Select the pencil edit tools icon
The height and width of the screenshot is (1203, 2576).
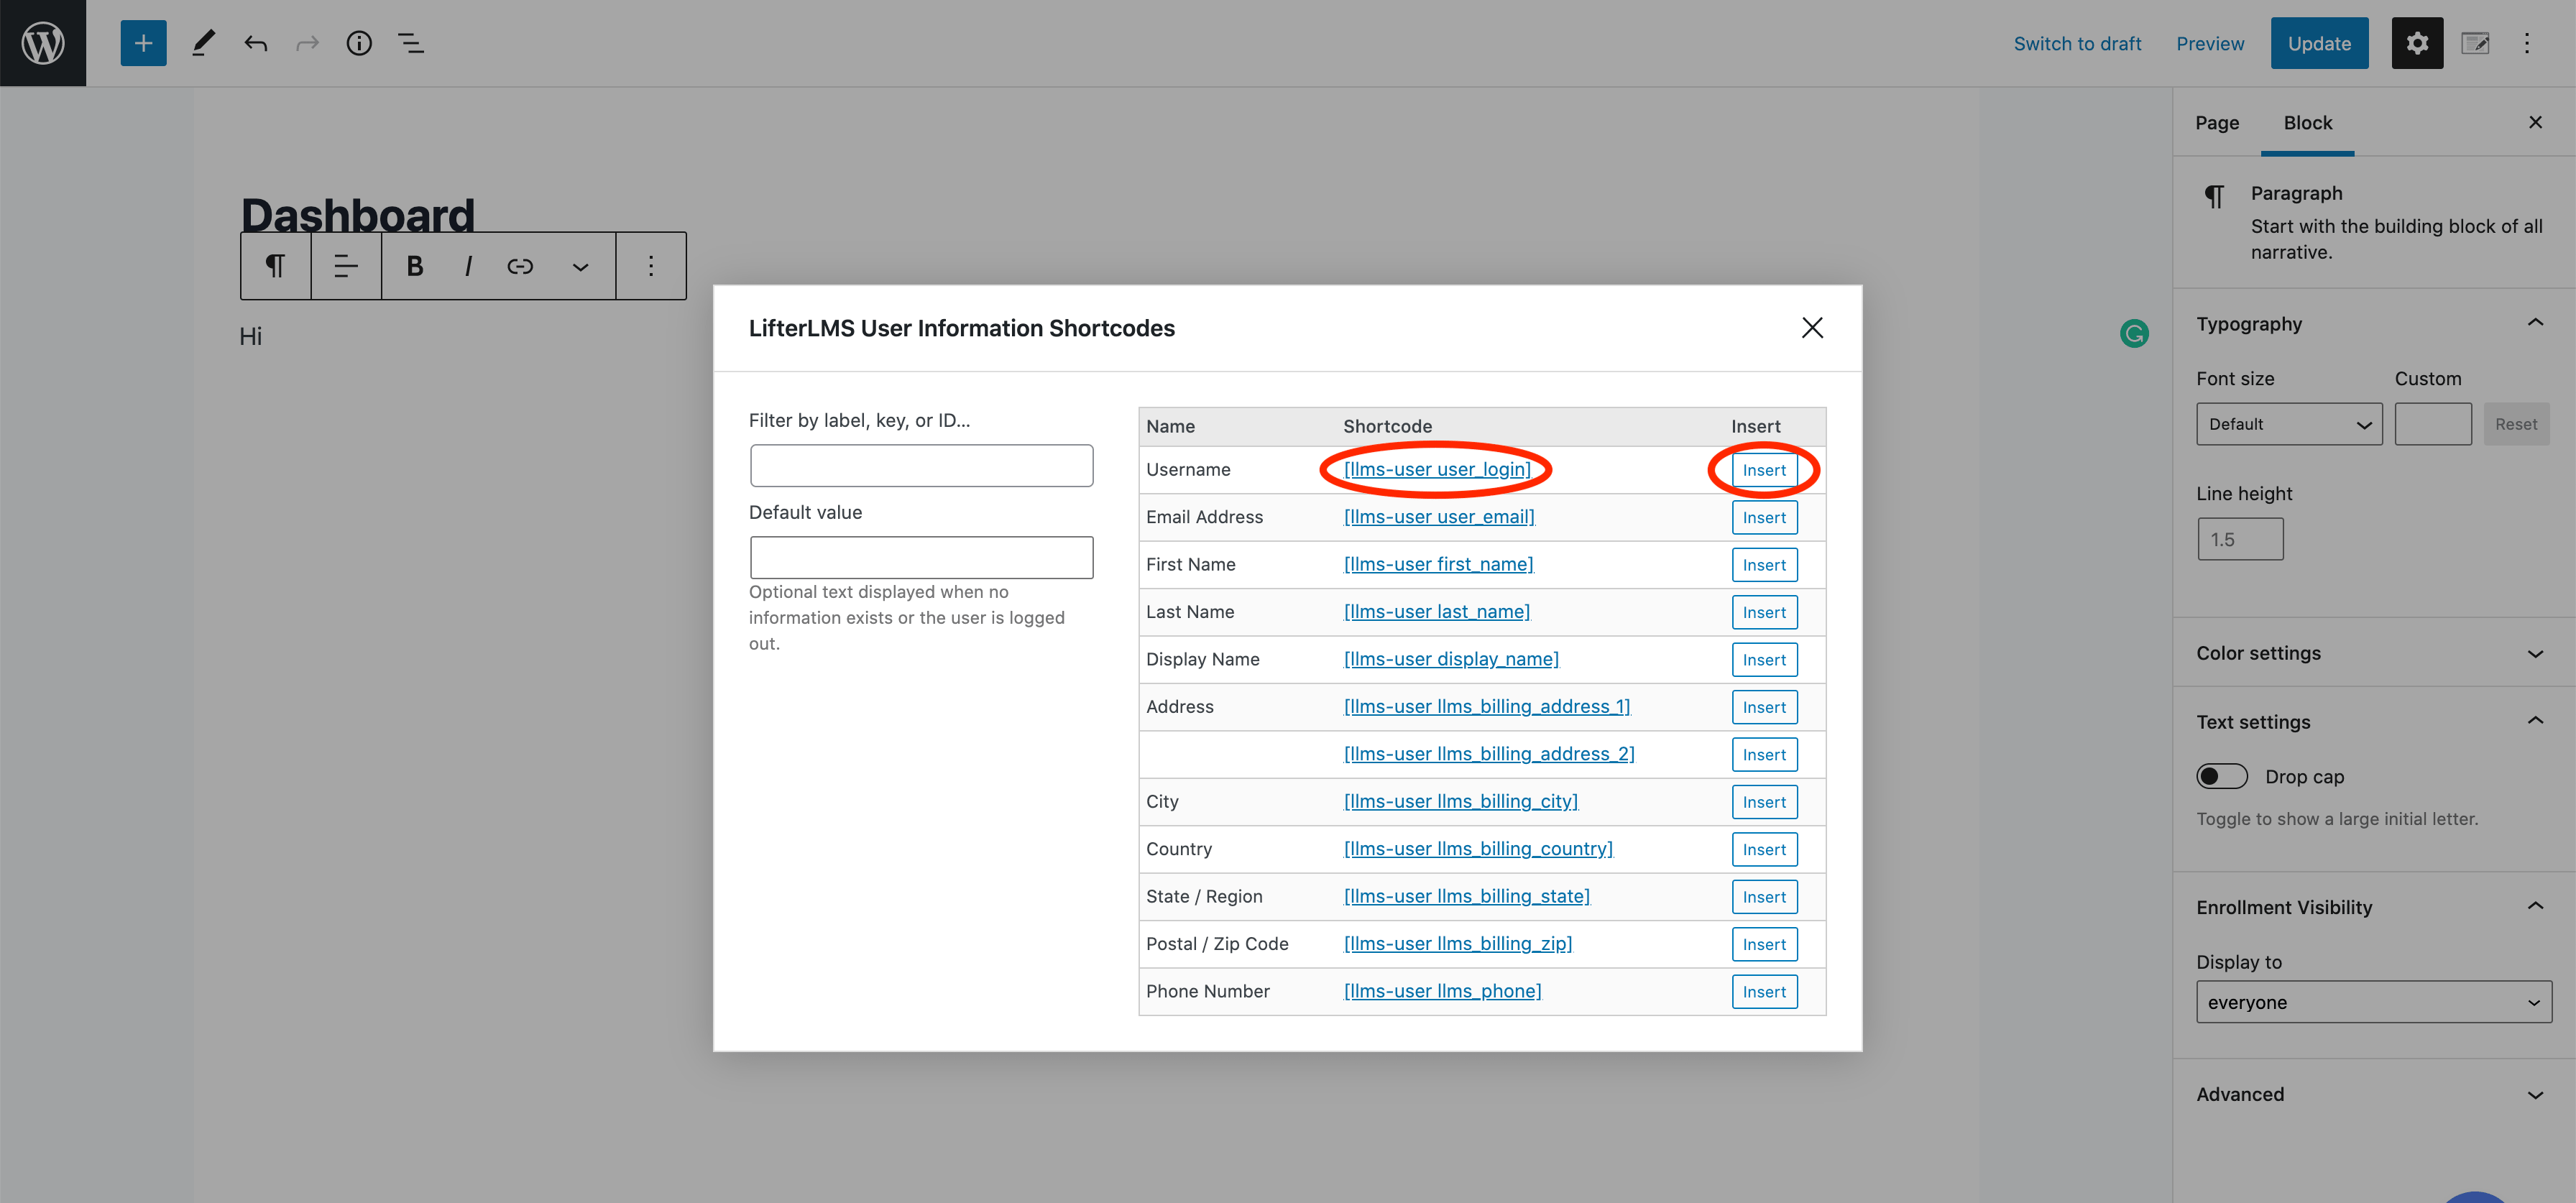pos(204,43)
